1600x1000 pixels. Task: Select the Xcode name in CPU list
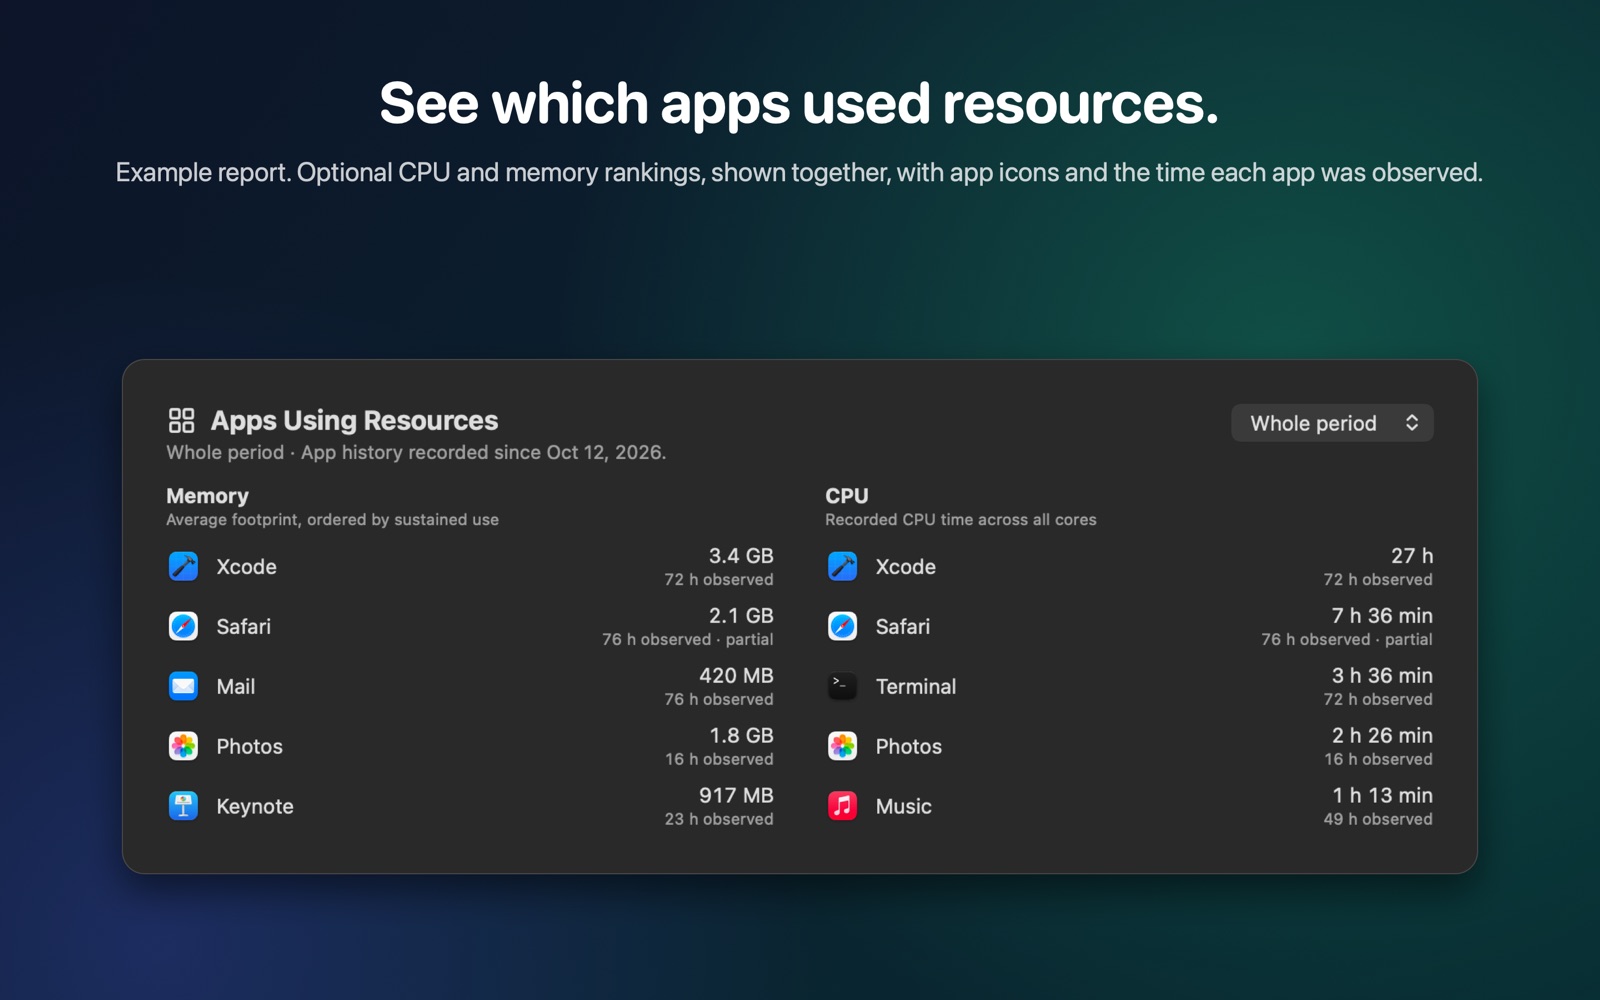pyautogui.click(x=905, y=566)
